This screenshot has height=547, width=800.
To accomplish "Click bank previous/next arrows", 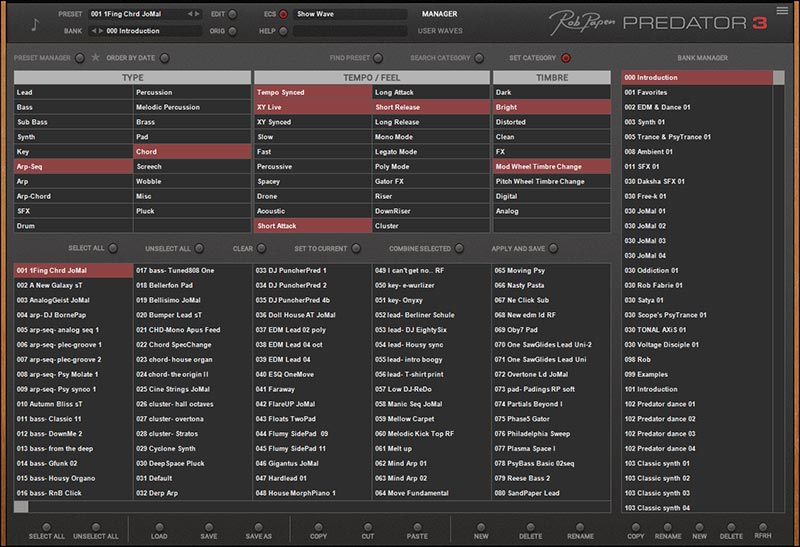I will coord(97,31).
